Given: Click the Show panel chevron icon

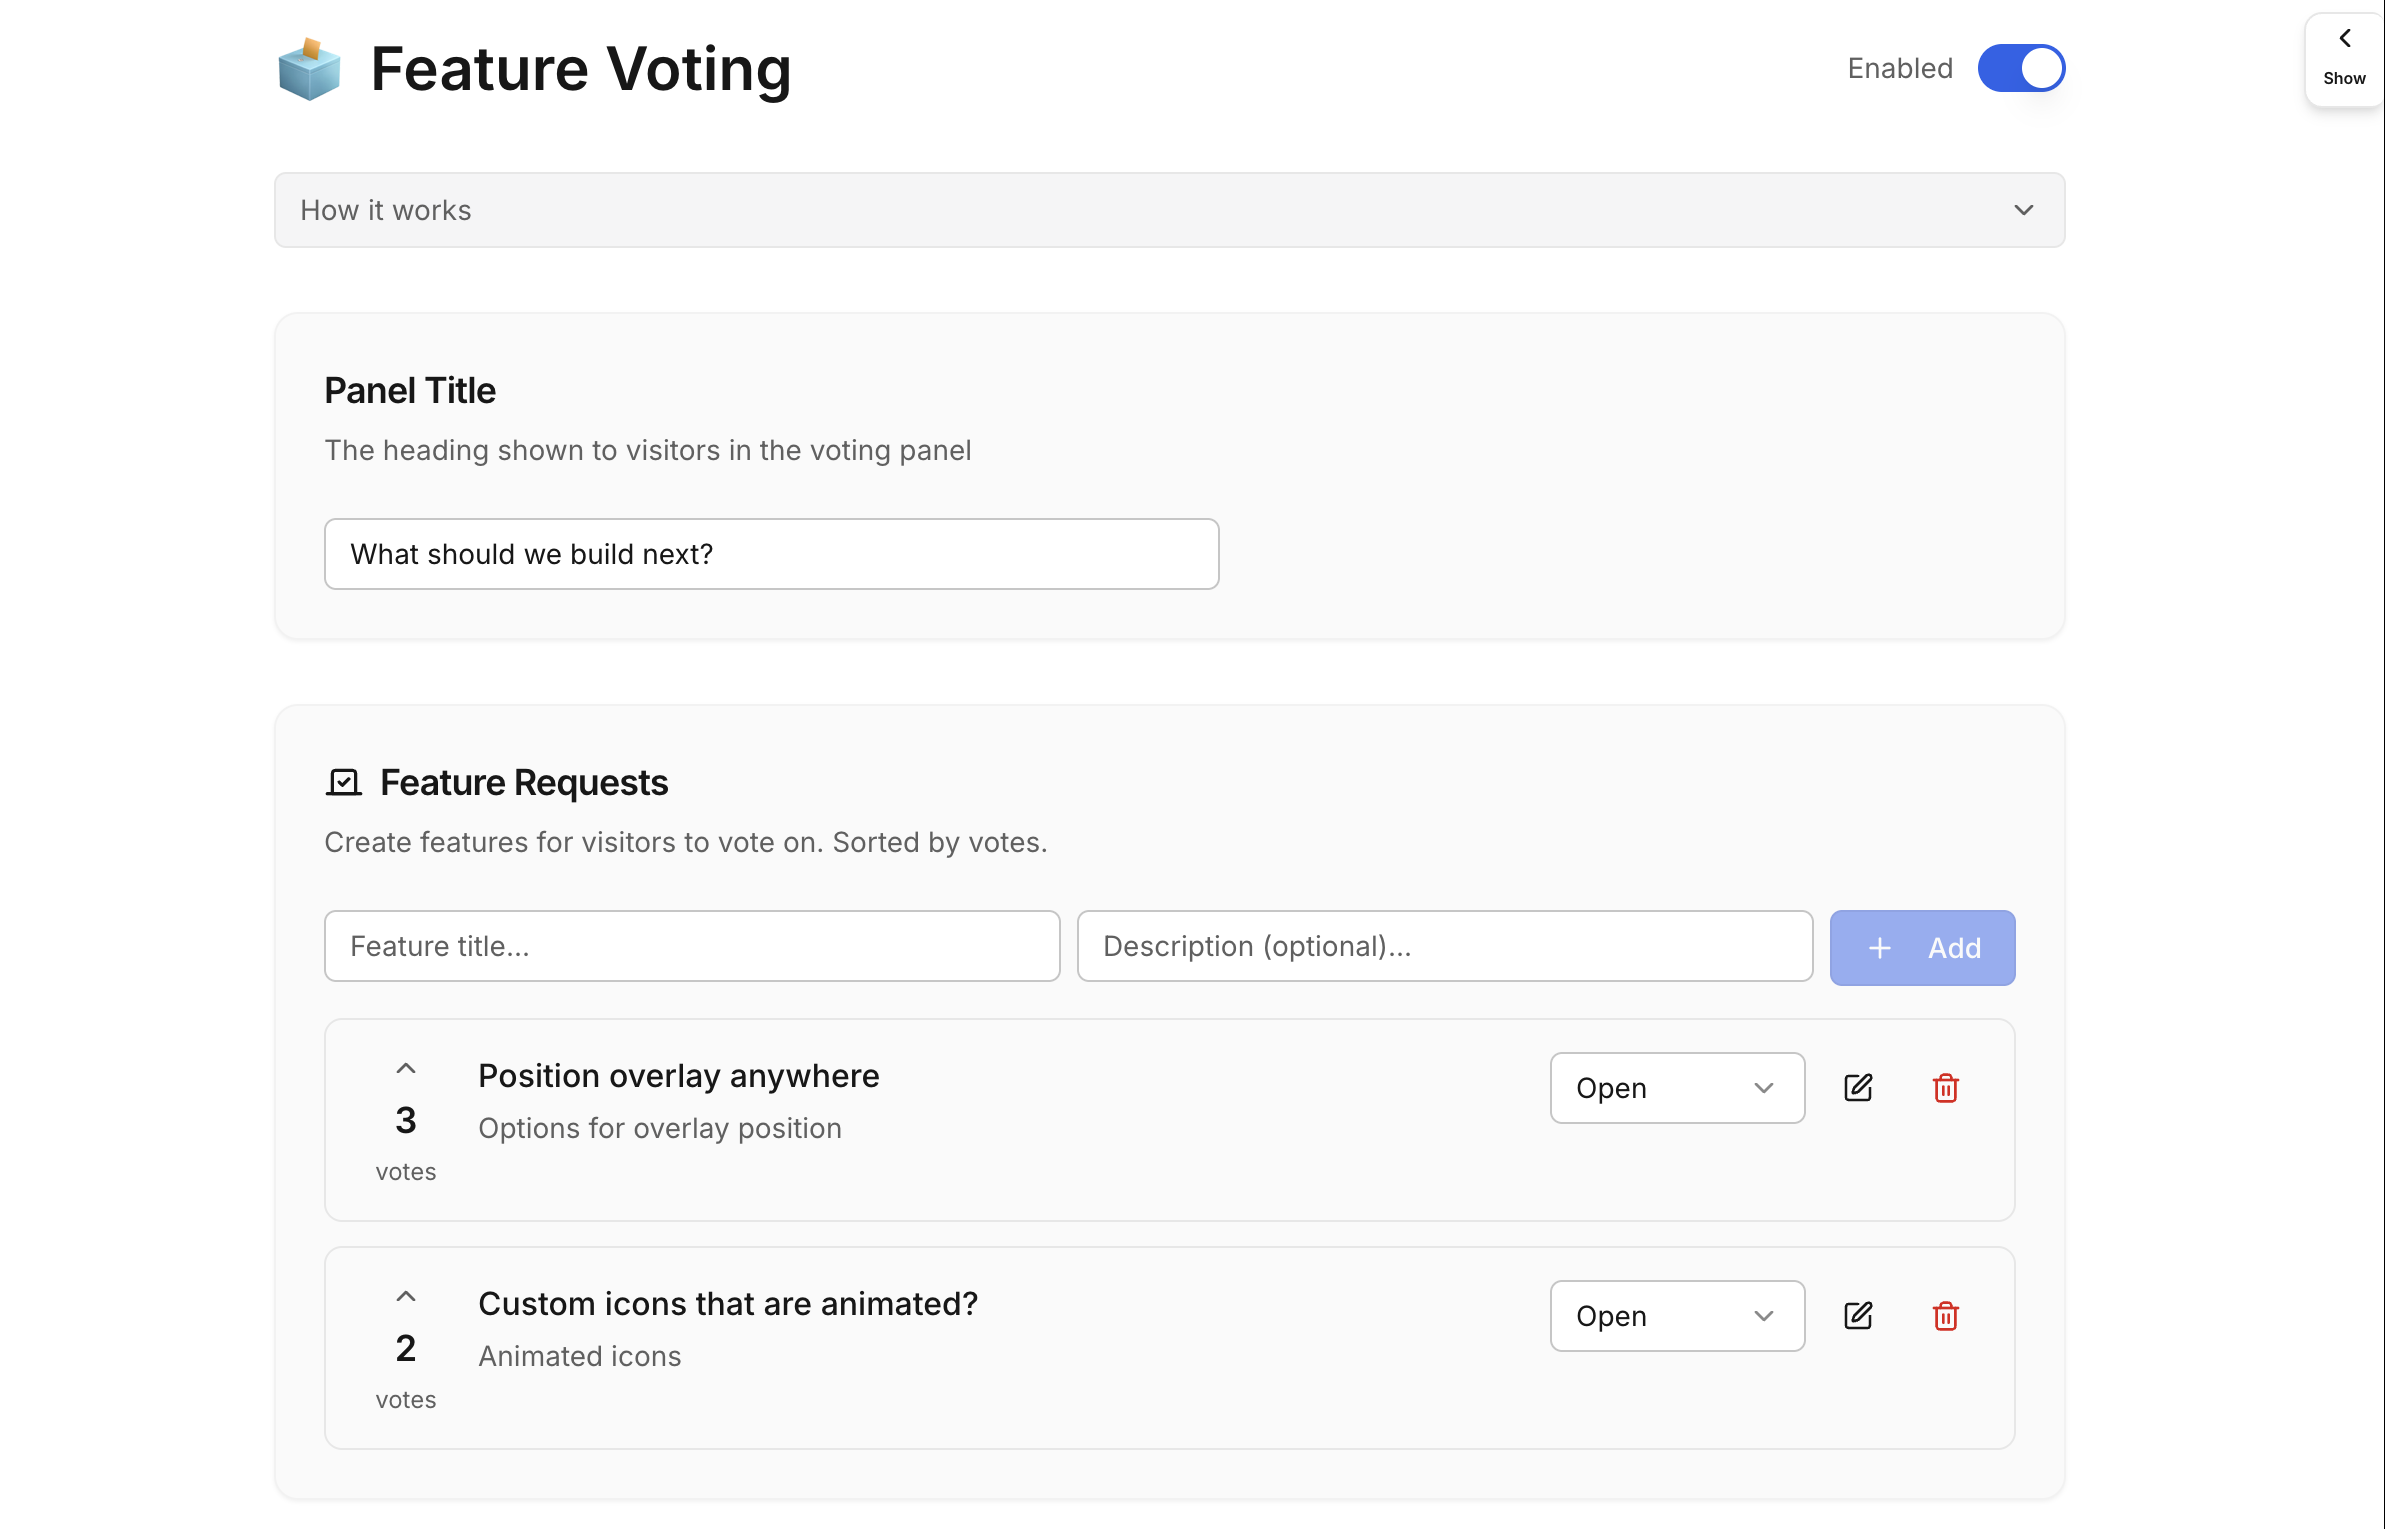Looking at the screenshot, I should click(2344, 39).
